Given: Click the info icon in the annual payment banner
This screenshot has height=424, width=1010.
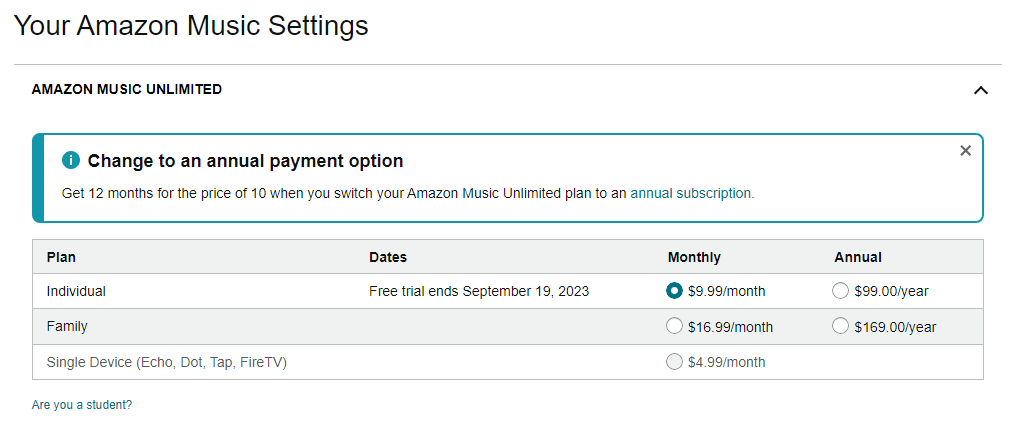Looking at the screenshot, I should pos(71,160).
